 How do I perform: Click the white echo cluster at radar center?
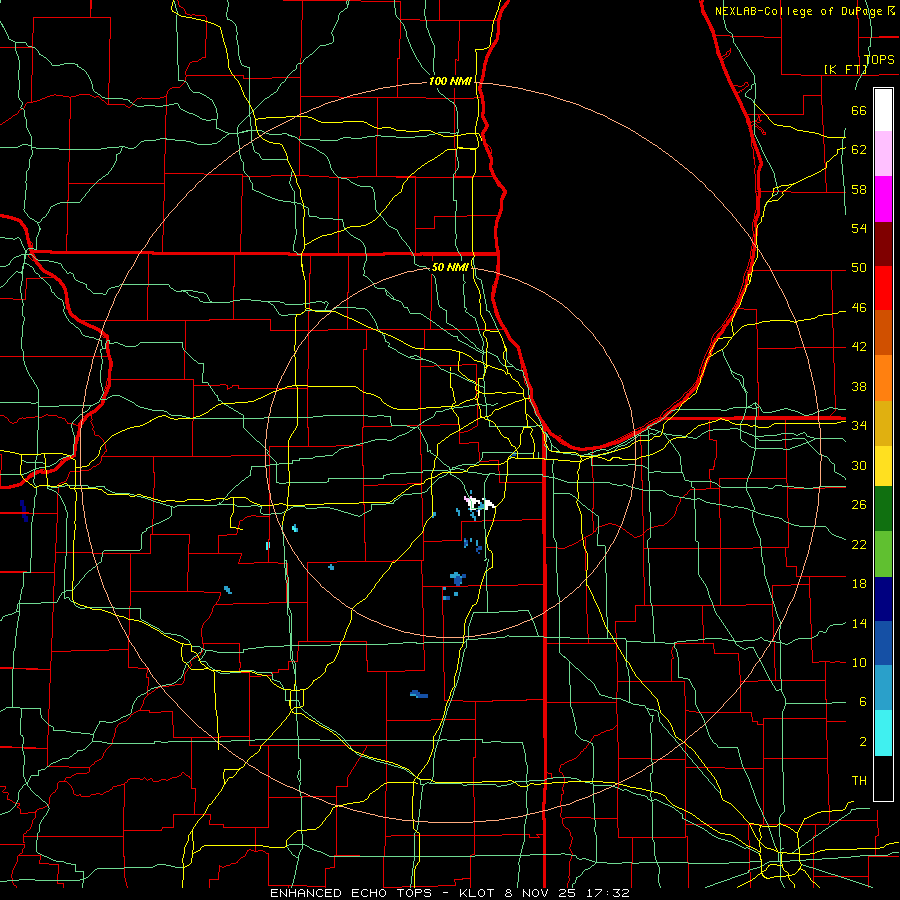click(x=479, y=505)
